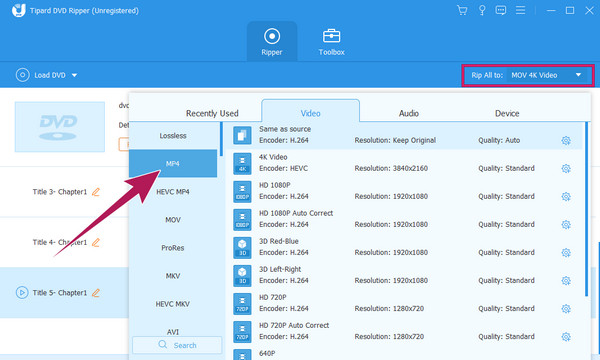The width and height of the screenshot is (600, 360).
Task: Select the 3D Red-Blue preset icon
Action: point(242,248)
